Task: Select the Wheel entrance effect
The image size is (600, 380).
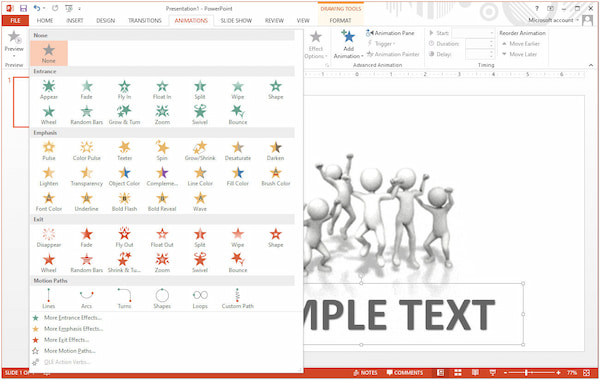Action: pyautogui.click(x=49, y=115)
